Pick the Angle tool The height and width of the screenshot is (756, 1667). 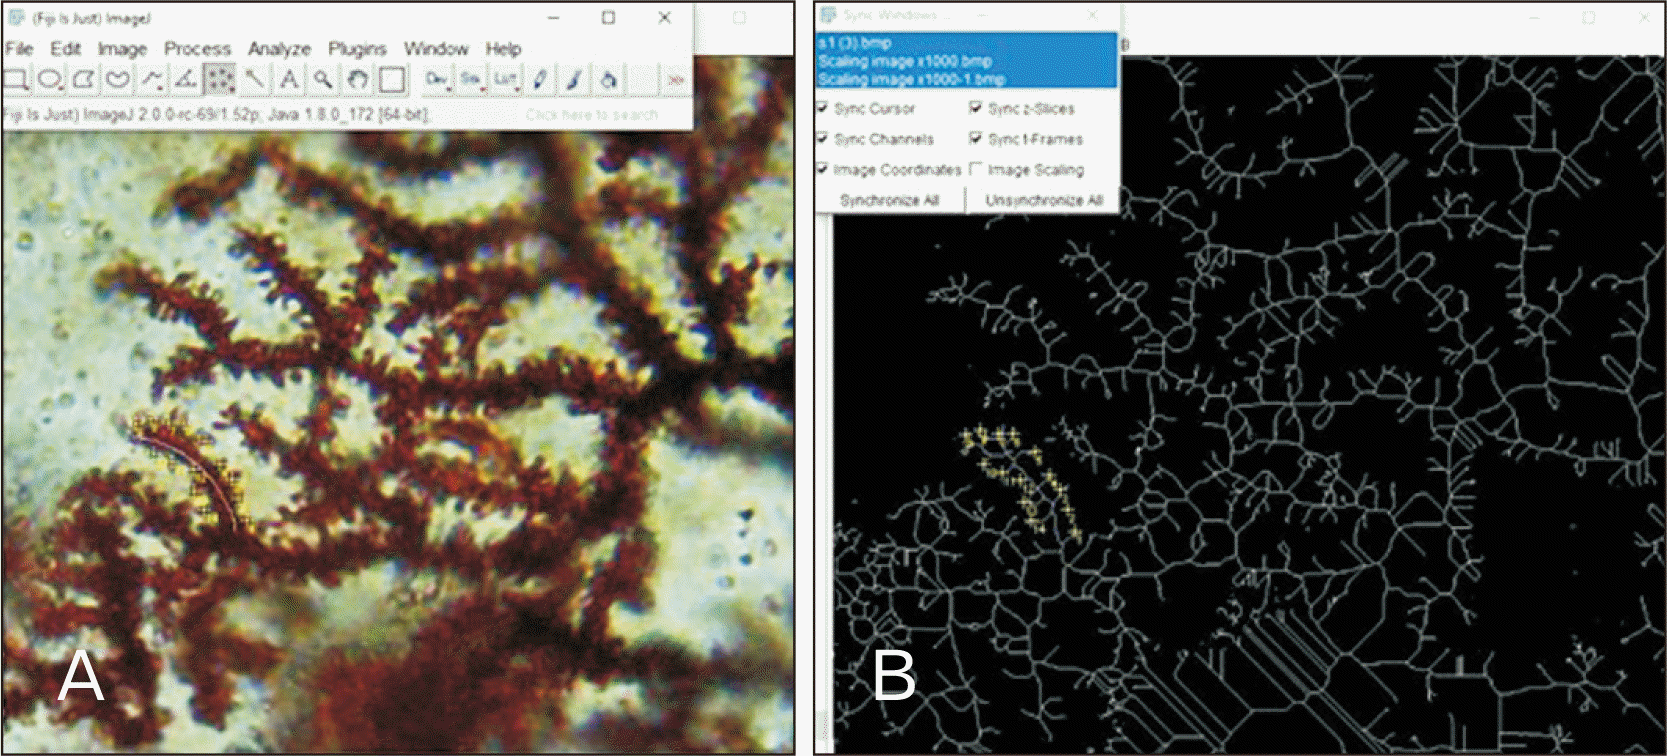tap(186, 79)
